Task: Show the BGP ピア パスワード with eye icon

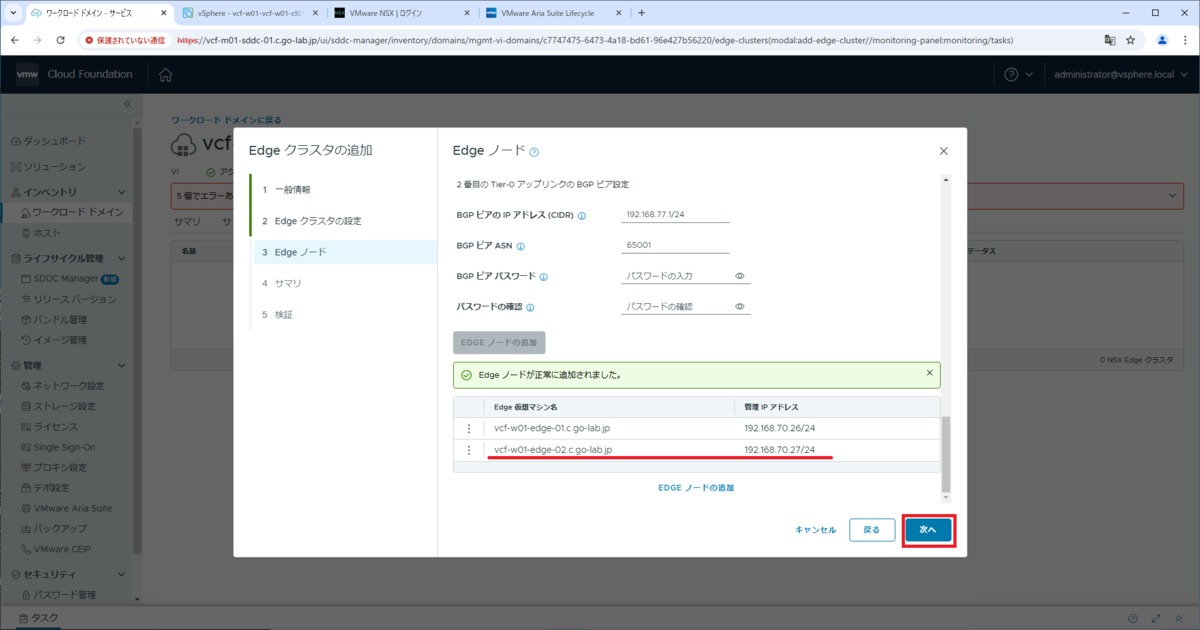Action: coord(740,276)
